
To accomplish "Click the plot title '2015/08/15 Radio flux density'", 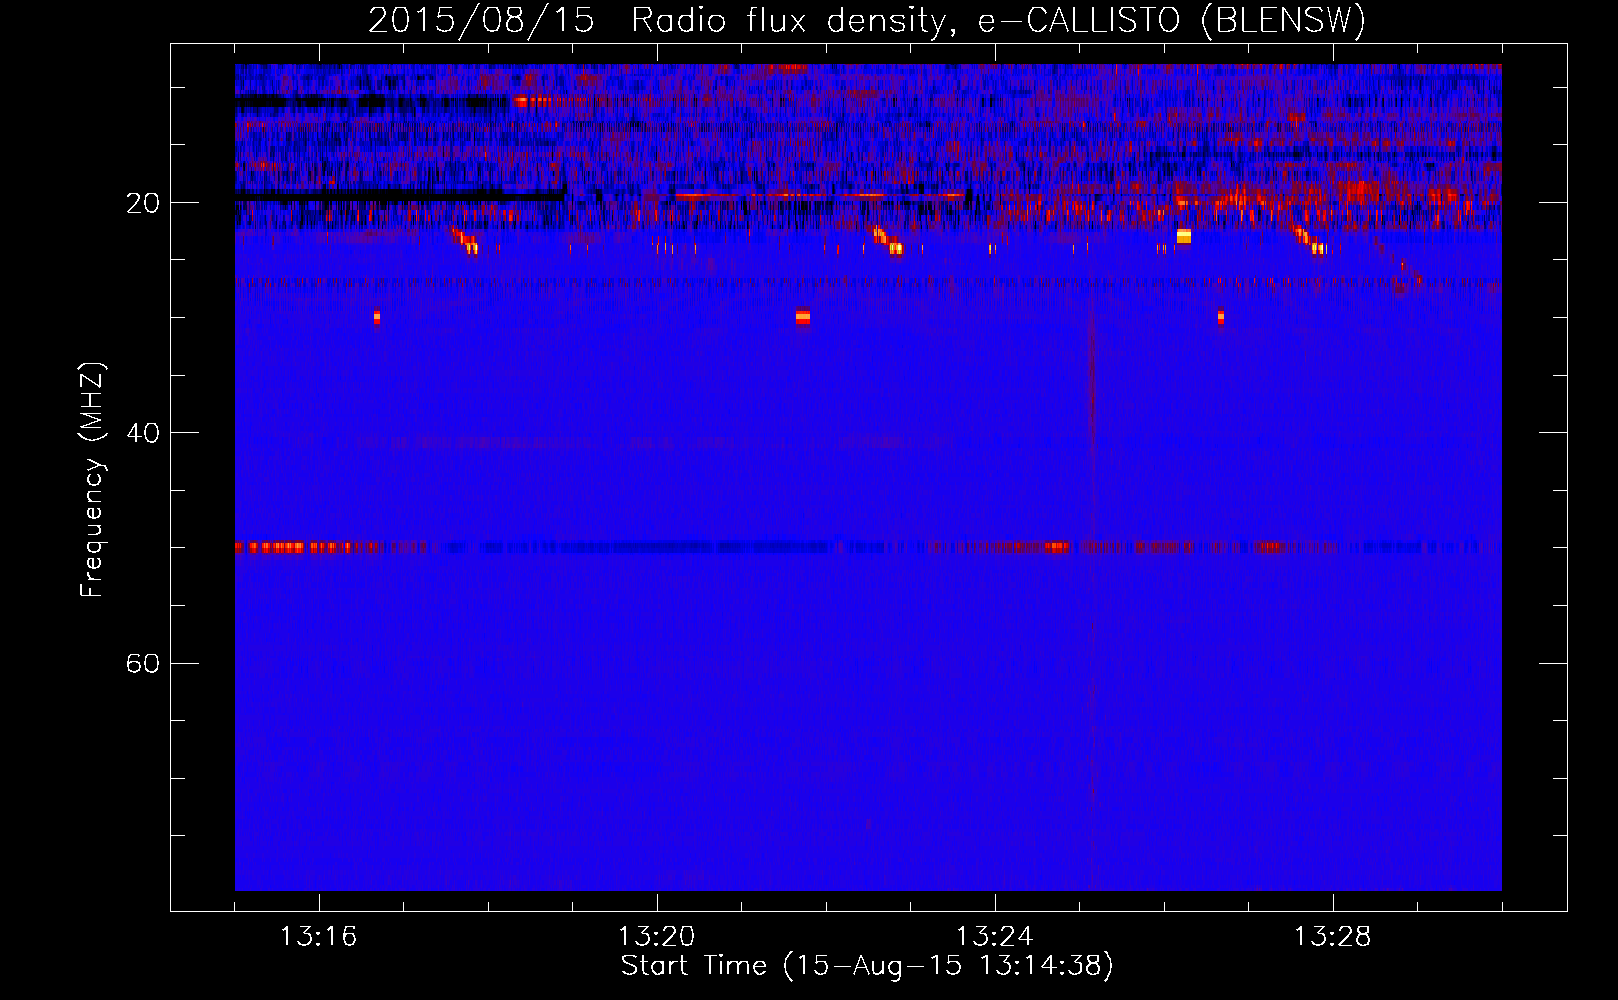I will [657, 20].
